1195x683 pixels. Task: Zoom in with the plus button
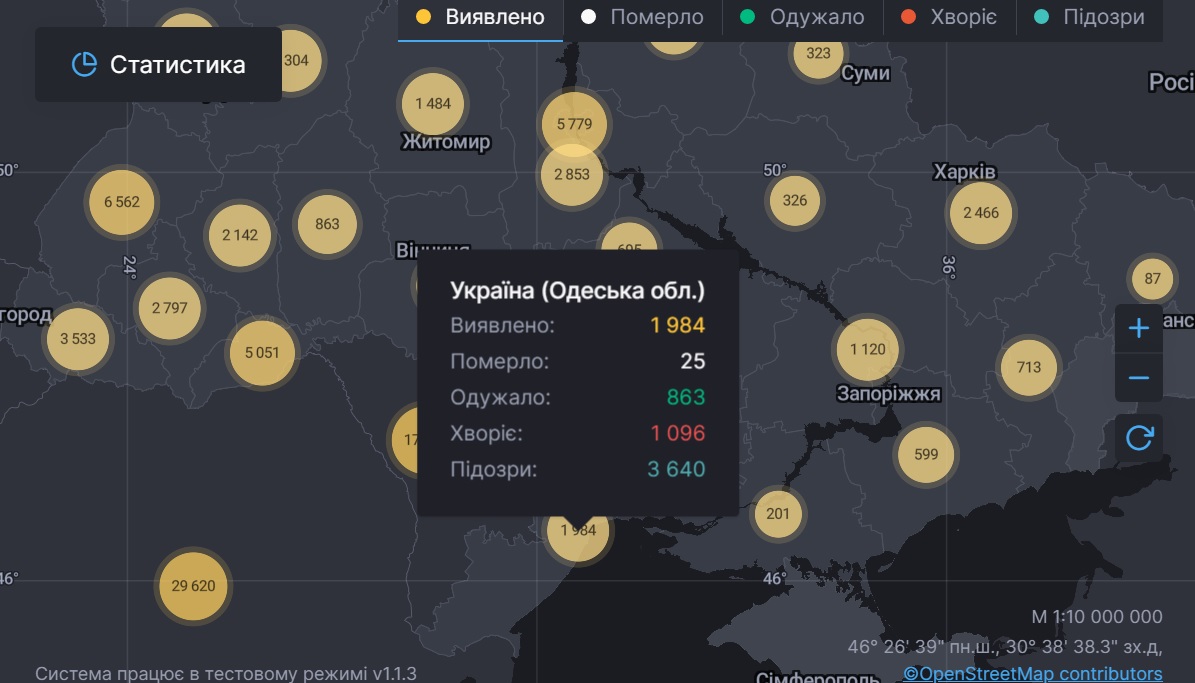tap(1139, 329)
